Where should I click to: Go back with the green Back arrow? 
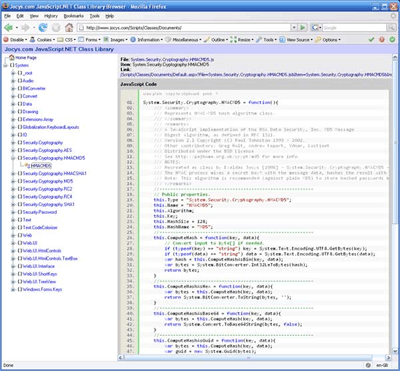tap(8, 28)
